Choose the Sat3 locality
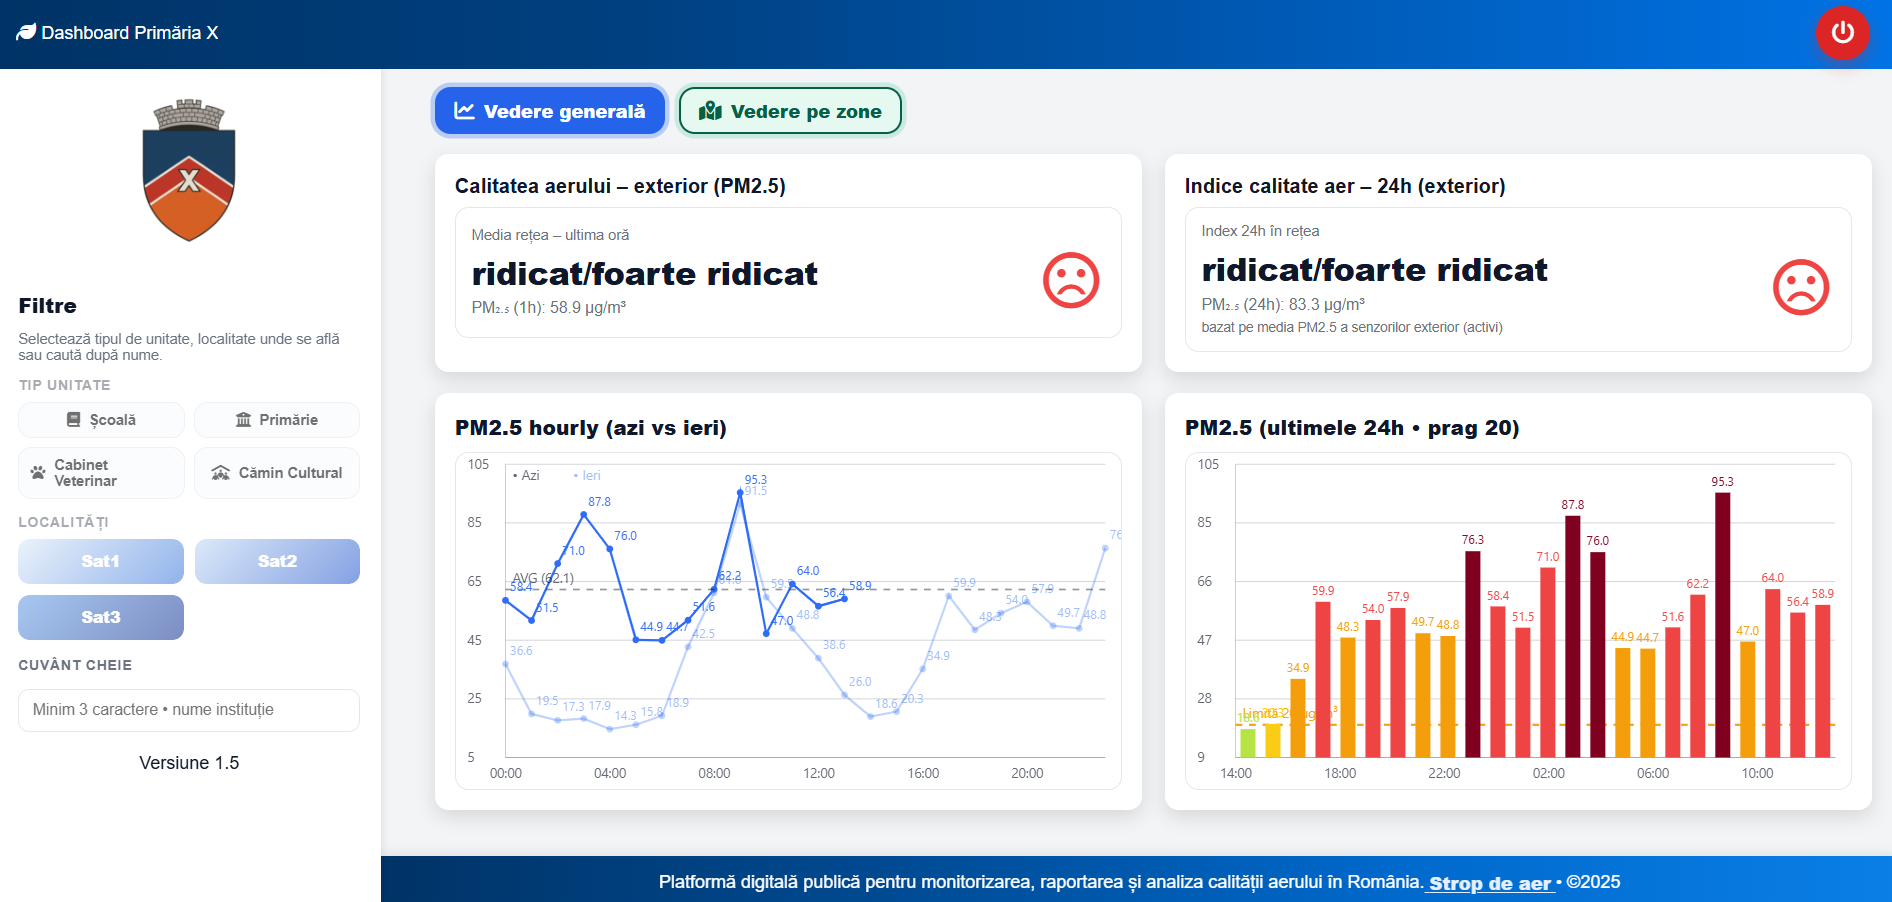 click(x=101, y=617)
